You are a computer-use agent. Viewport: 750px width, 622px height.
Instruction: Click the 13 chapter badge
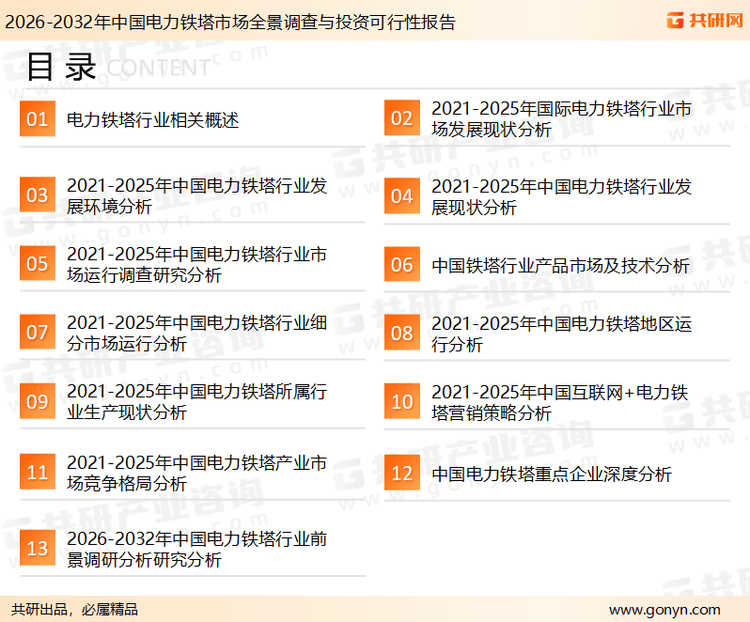tap(37, 549)
